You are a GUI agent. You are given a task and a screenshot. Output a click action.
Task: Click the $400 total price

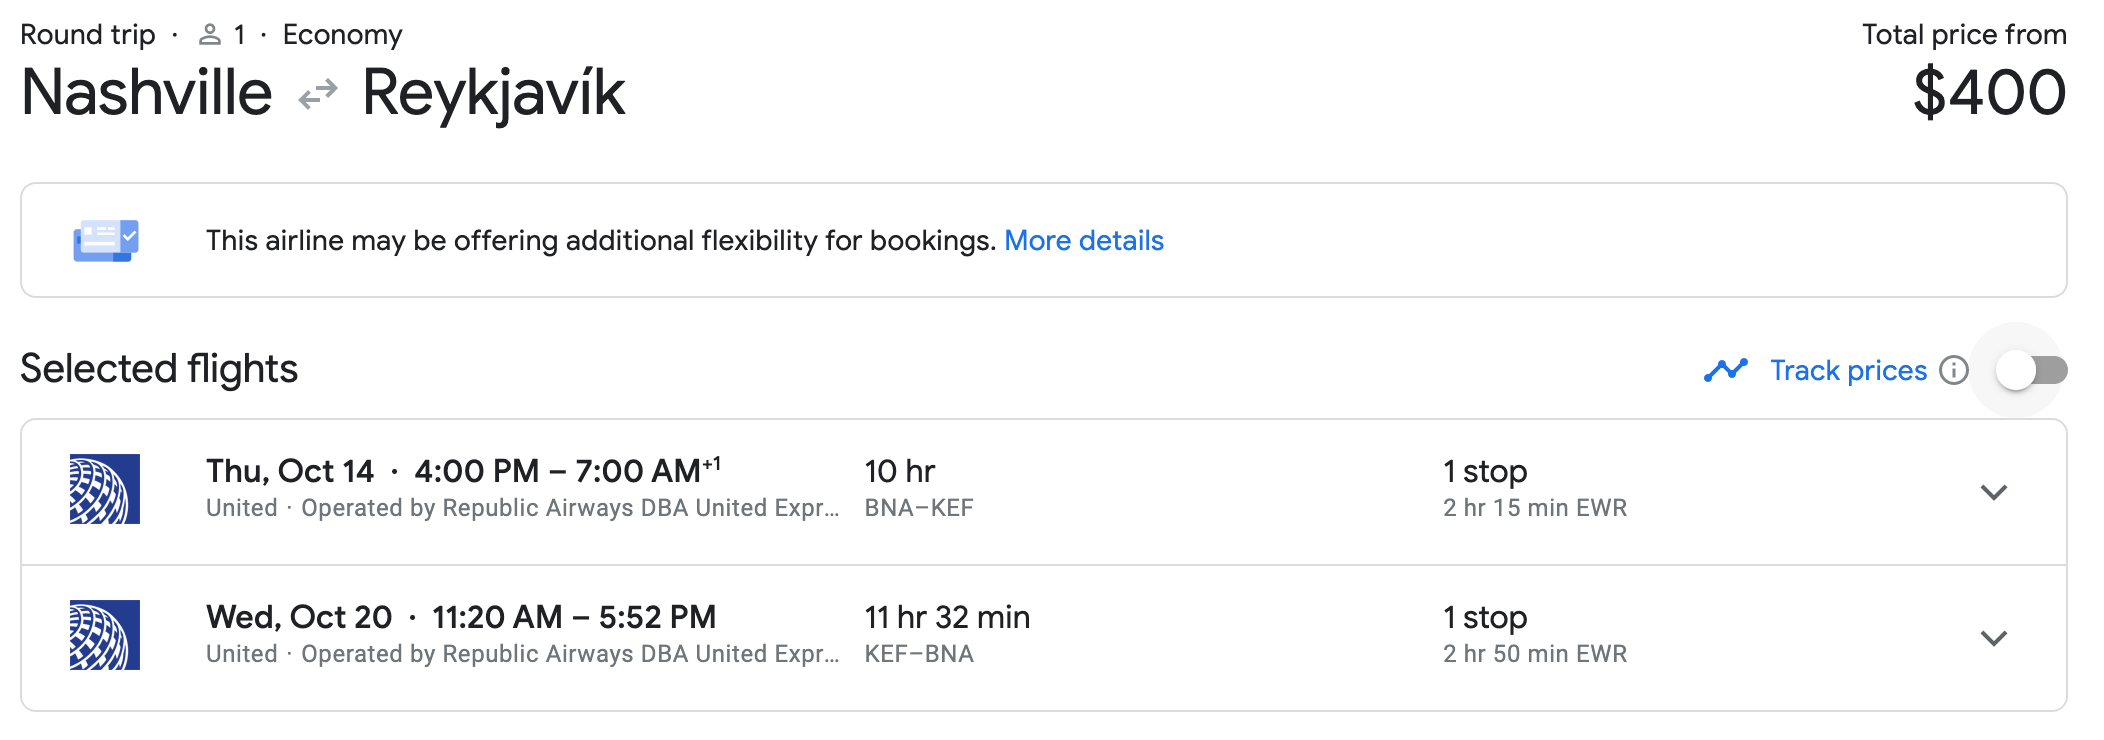(1988, 93)
